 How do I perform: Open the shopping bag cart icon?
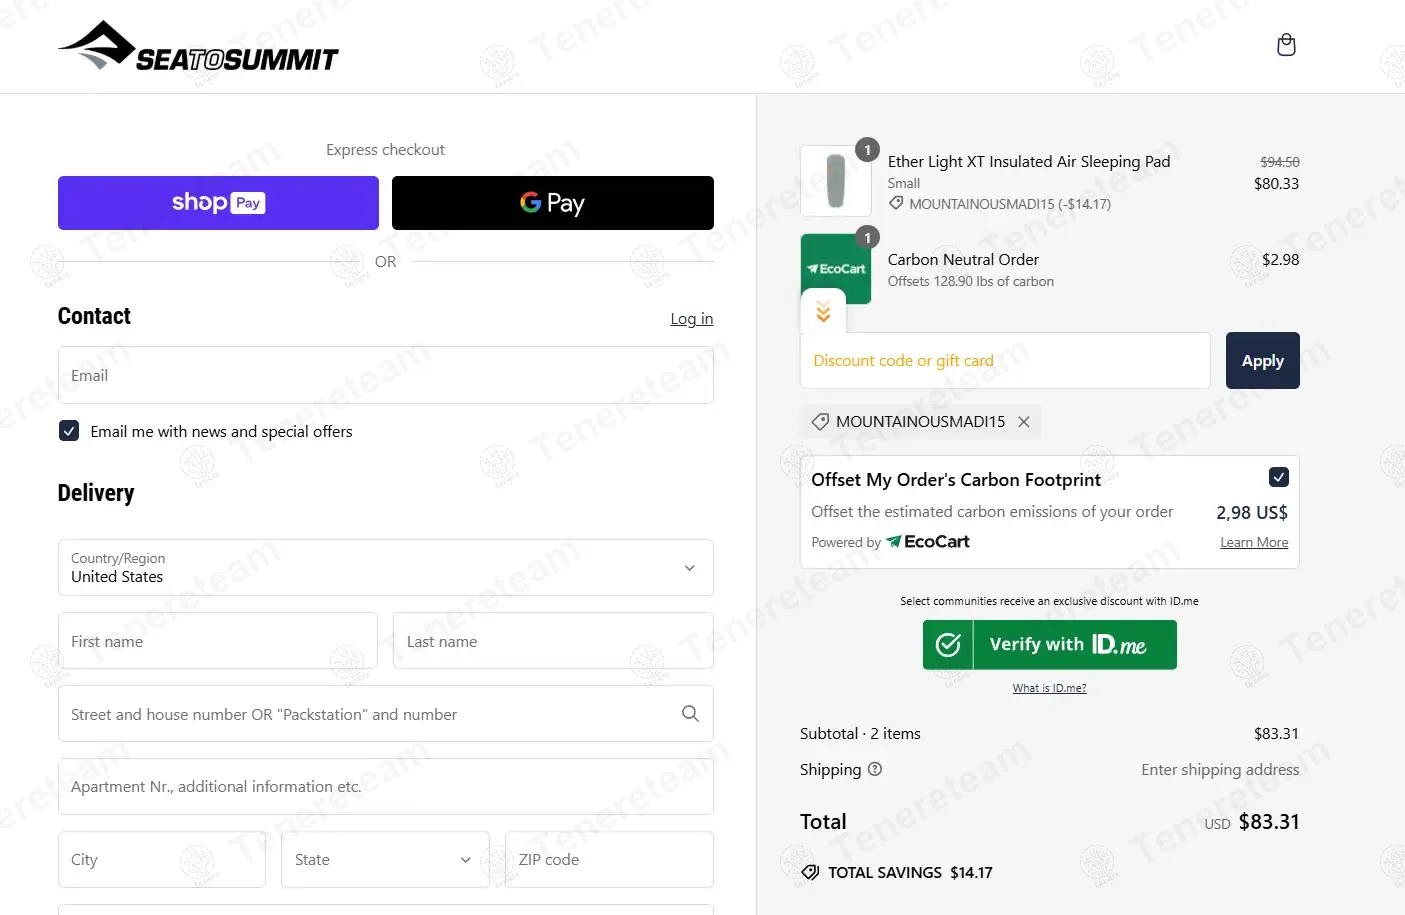click(1286, 45)
